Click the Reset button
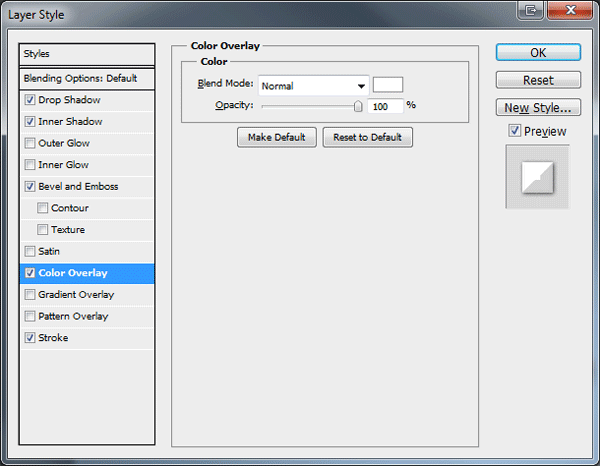600x466 pixels. coord(538,80)
